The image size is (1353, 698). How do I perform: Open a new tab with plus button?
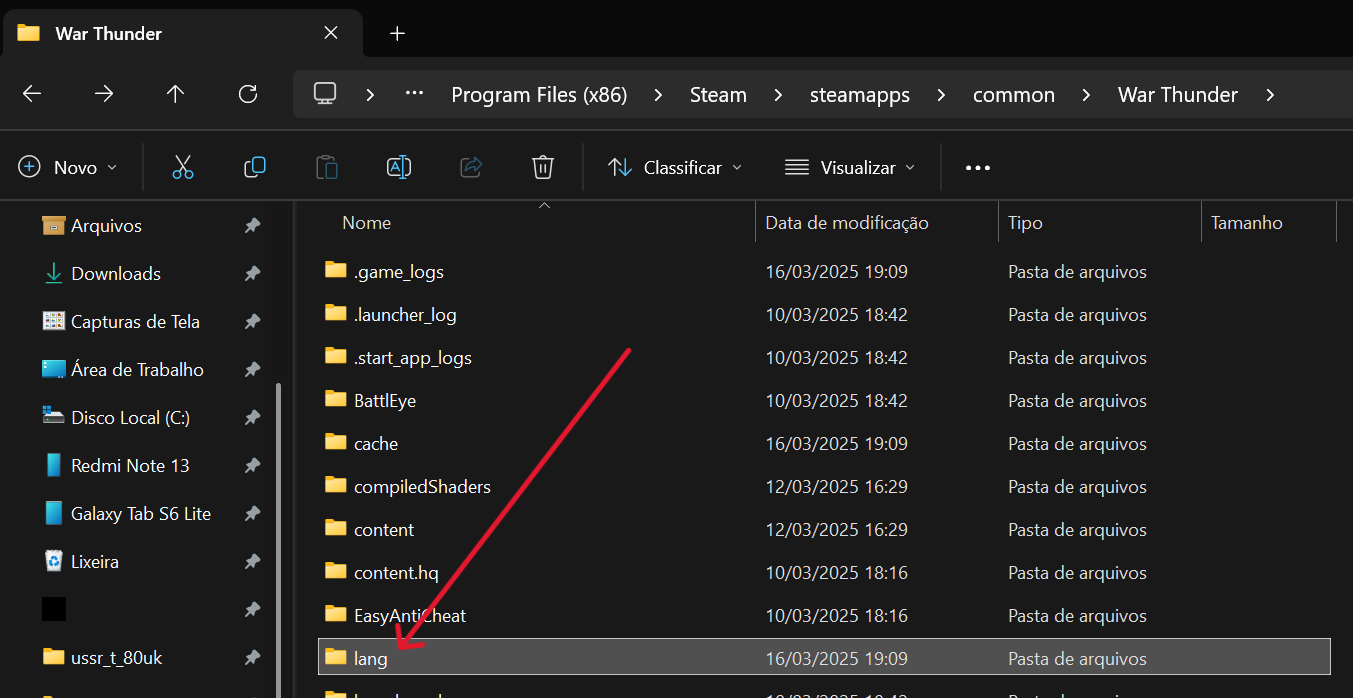[397, 33]
